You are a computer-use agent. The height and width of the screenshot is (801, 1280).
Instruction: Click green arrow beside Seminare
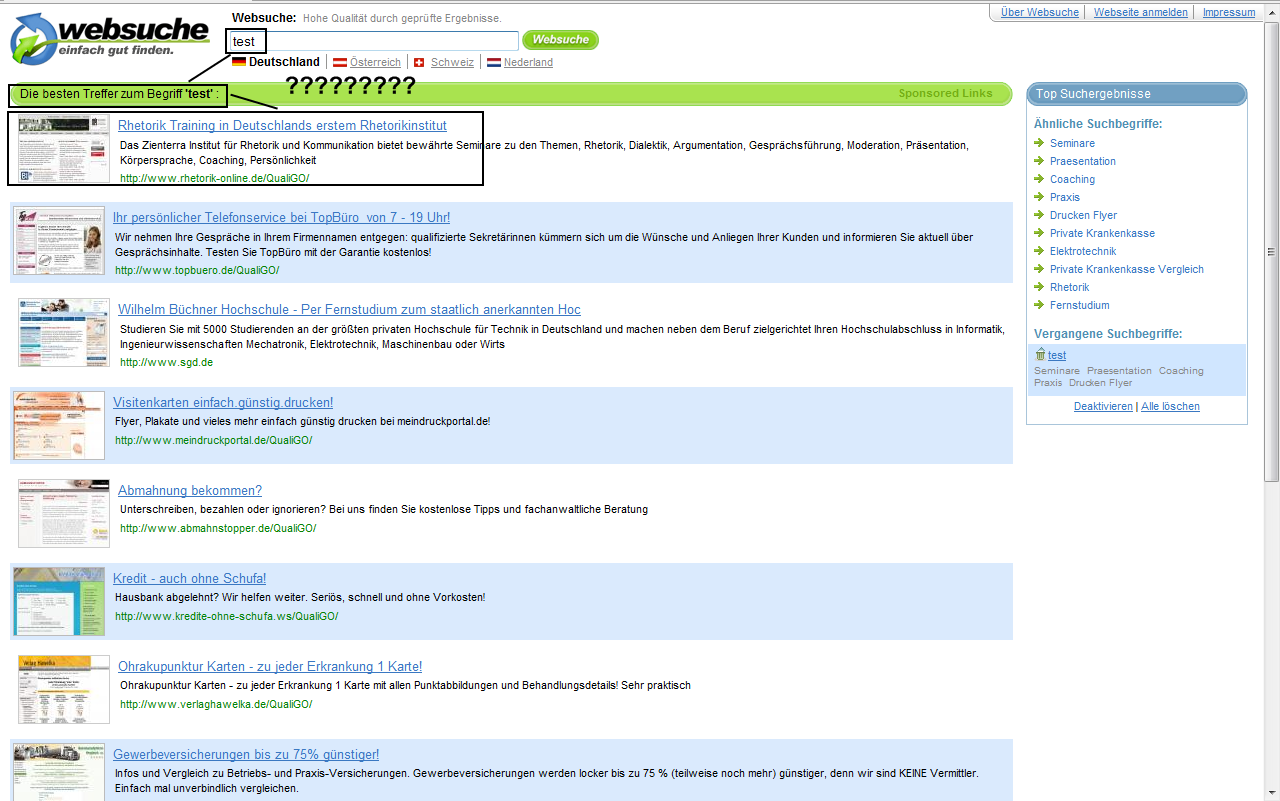[1039, 143]
